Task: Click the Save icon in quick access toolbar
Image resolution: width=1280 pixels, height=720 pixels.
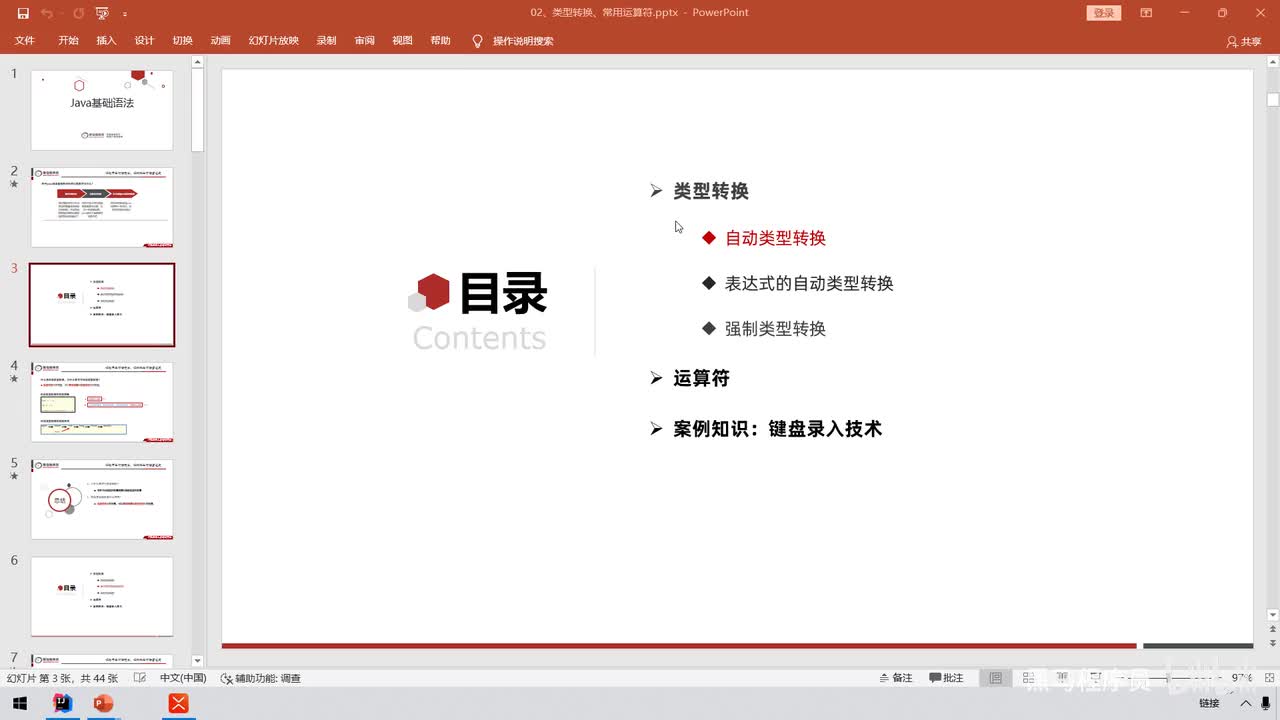Action: (23, 13)
